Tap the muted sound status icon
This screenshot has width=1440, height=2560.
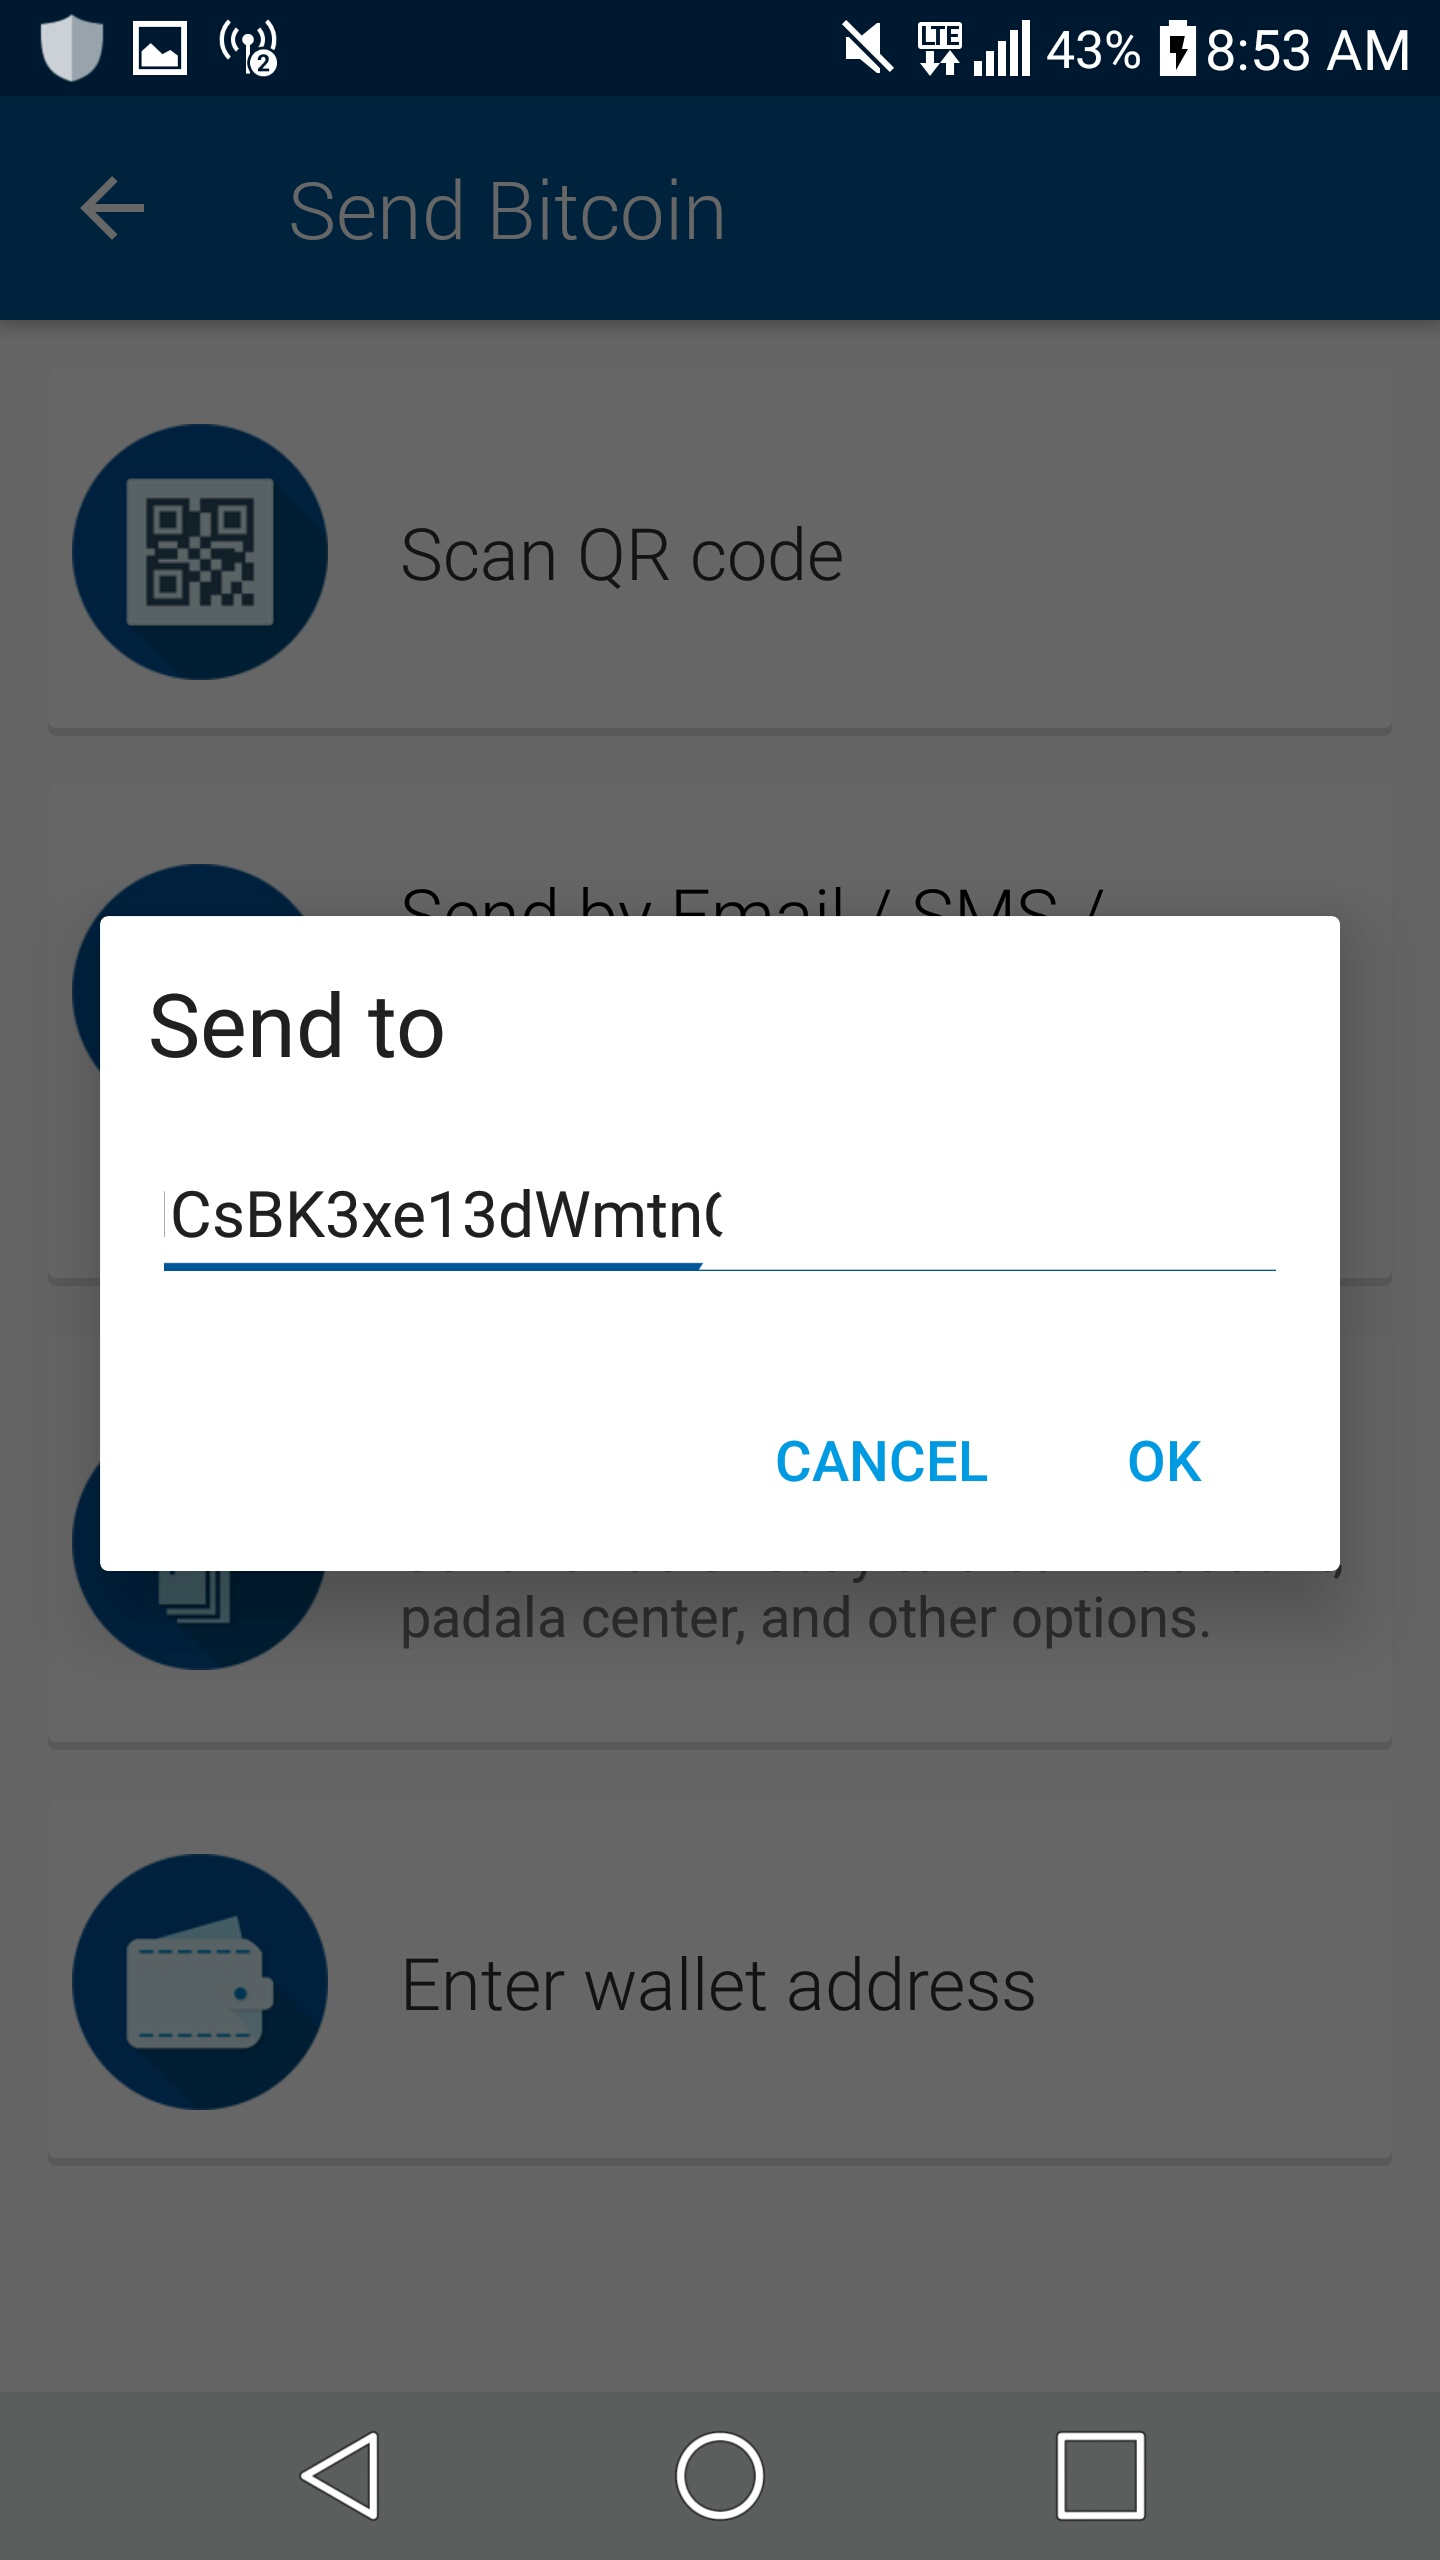868,48
